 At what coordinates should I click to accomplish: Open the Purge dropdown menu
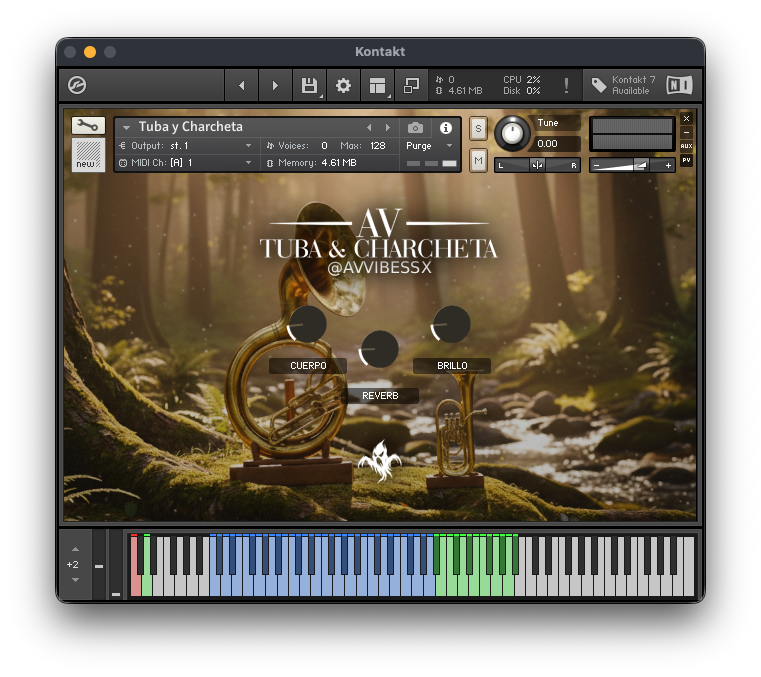click(x=429, y=146)
